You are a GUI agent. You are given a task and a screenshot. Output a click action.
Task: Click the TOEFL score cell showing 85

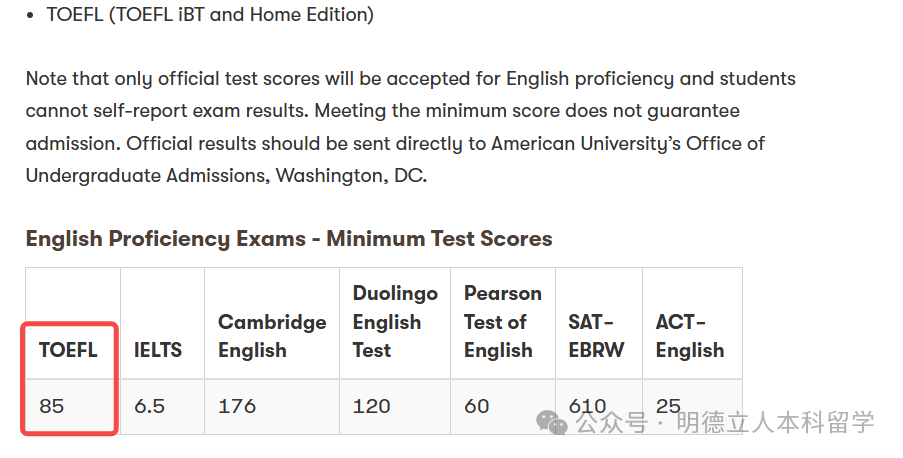point(52,406)
